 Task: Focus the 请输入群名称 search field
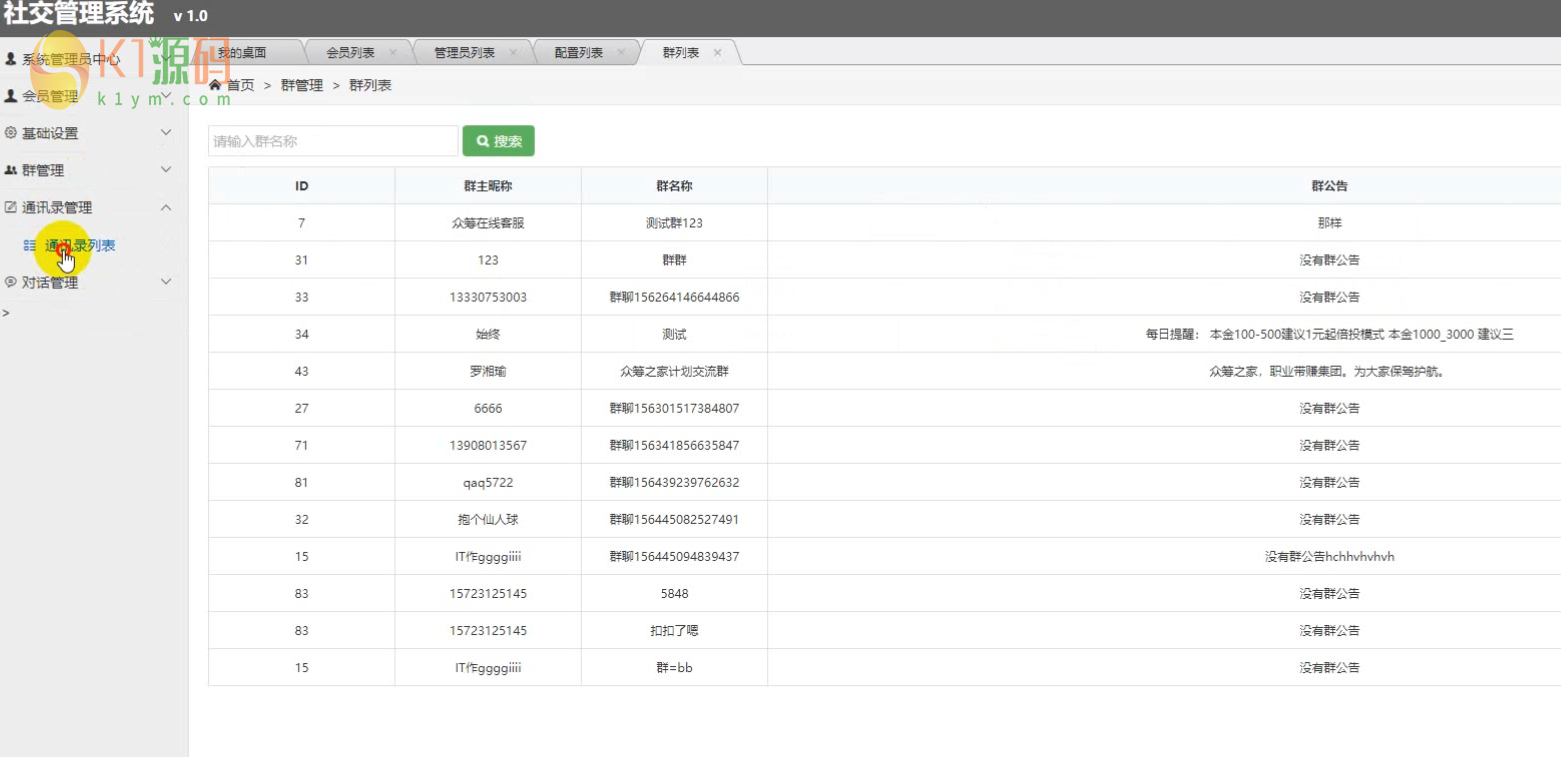pyautogui.click(x=333, y=141)
